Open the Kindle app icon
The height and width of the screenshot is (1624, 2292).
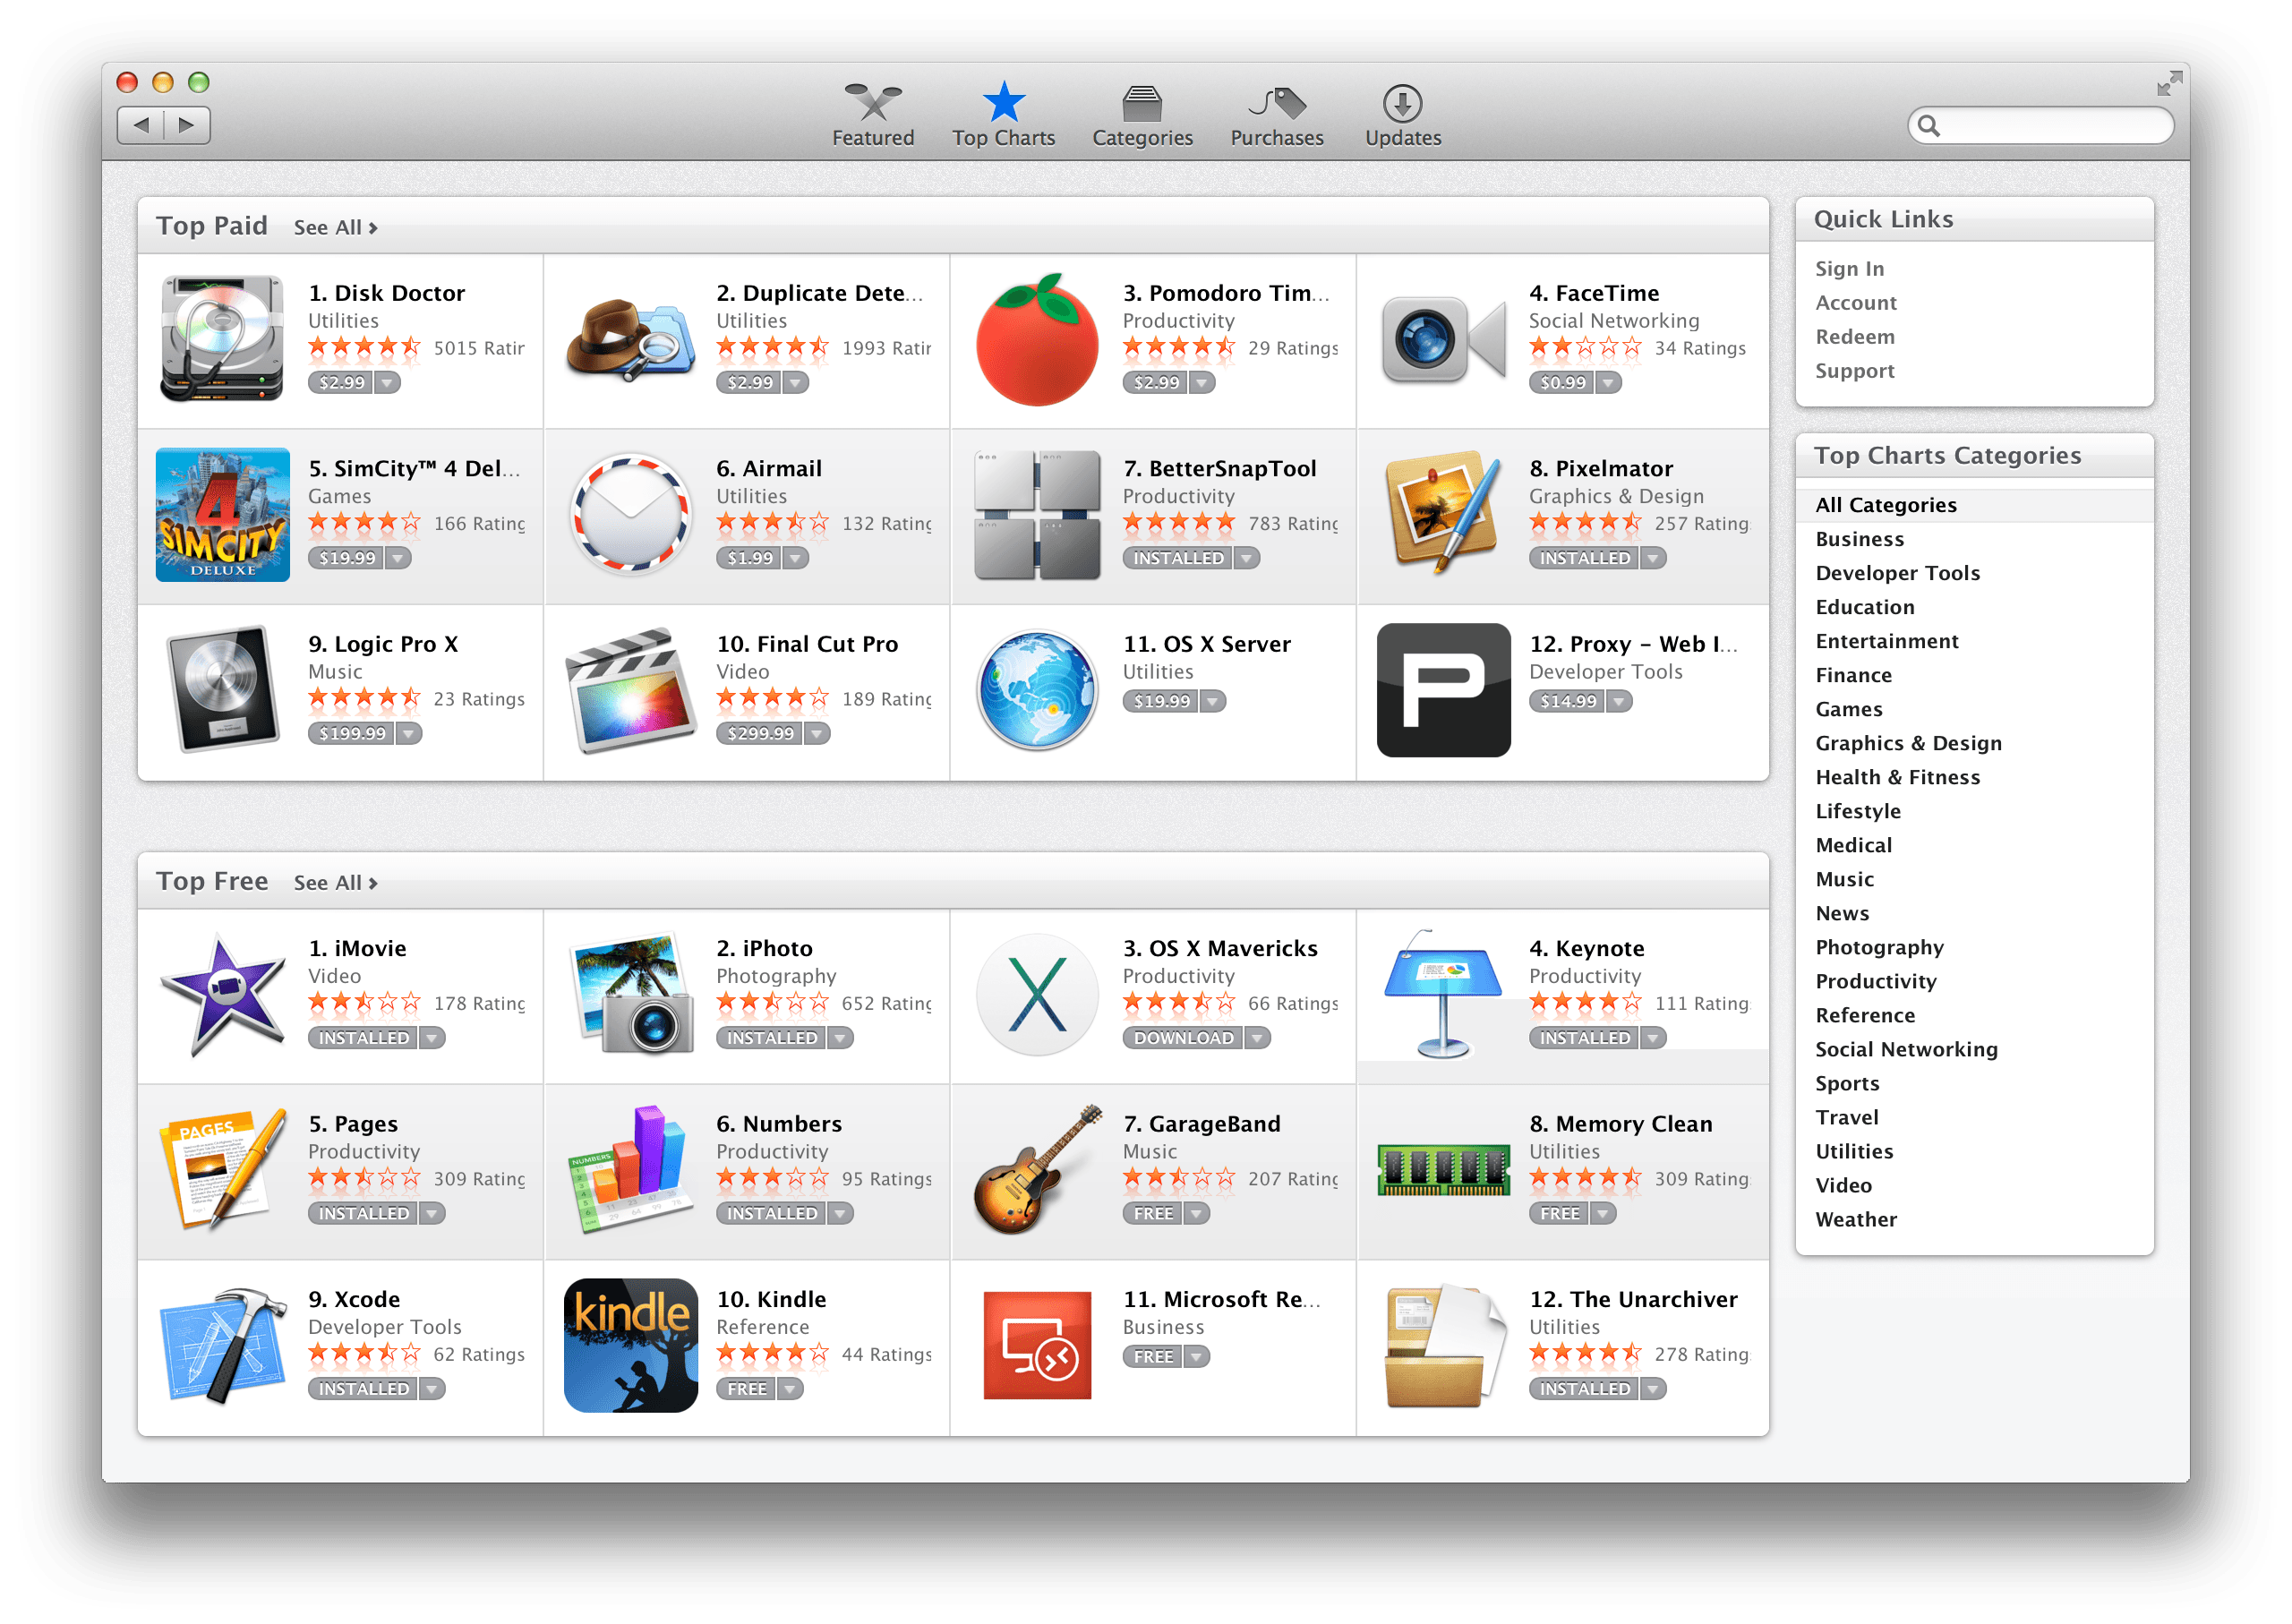click(630, 1346)
